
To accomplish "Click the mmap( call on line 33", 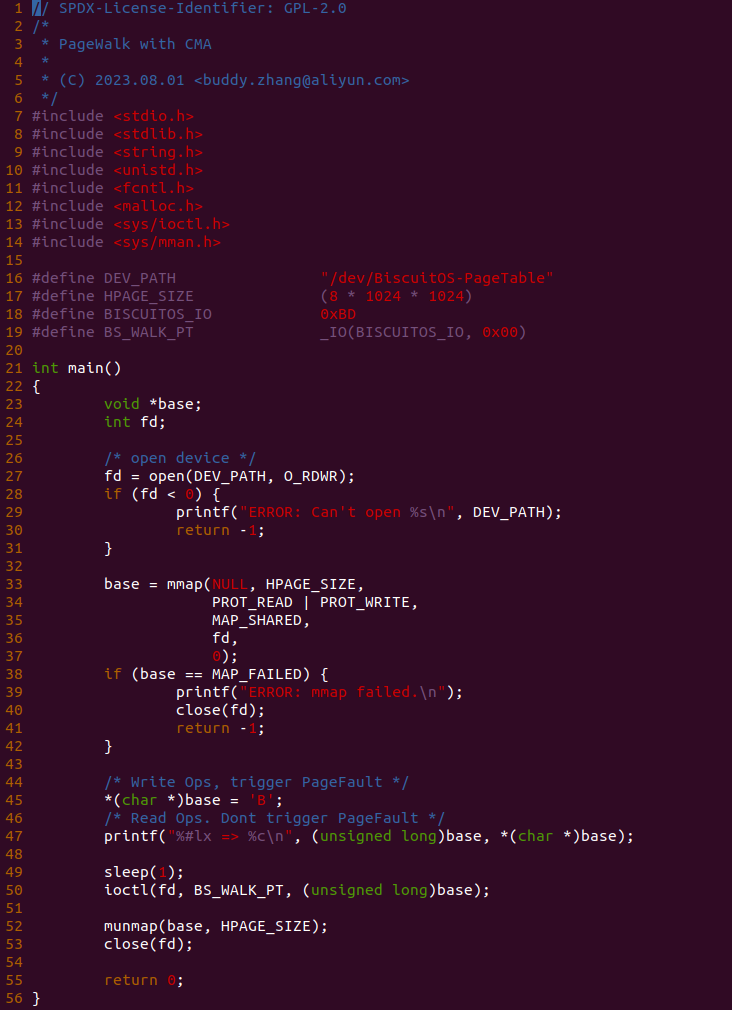I will click(x=189, y=584).
